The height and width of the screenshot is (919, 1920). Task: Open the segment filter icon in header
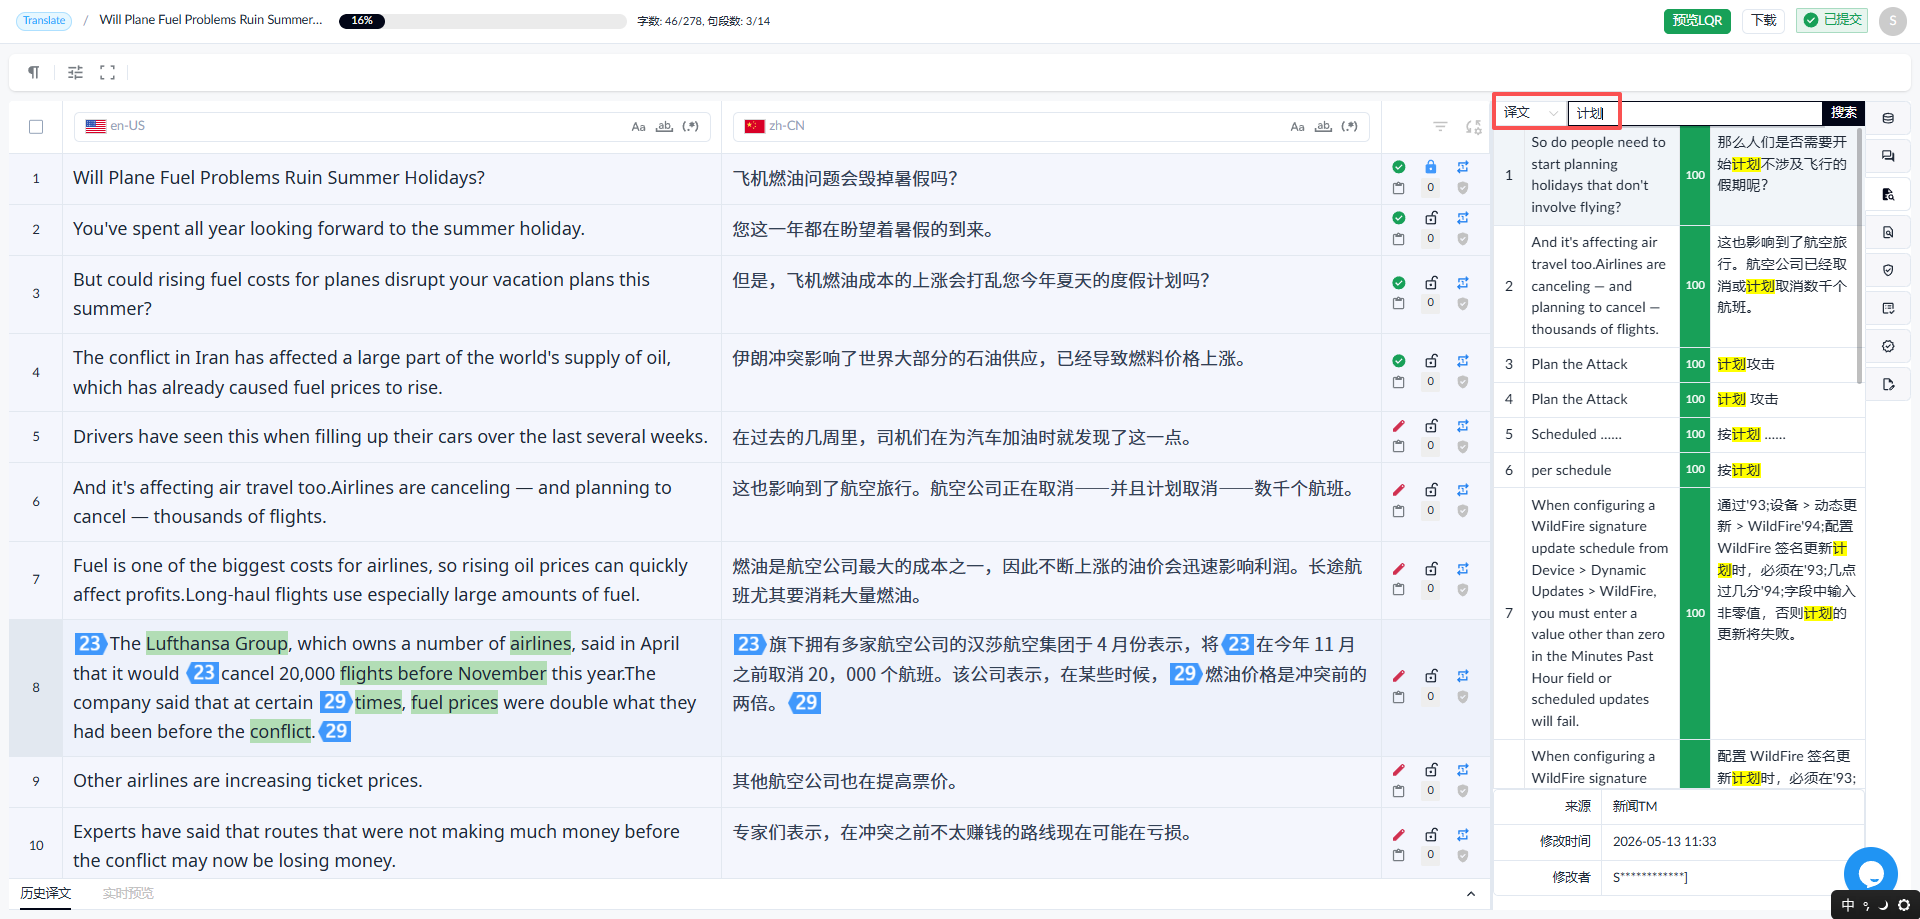(1440, 126)
